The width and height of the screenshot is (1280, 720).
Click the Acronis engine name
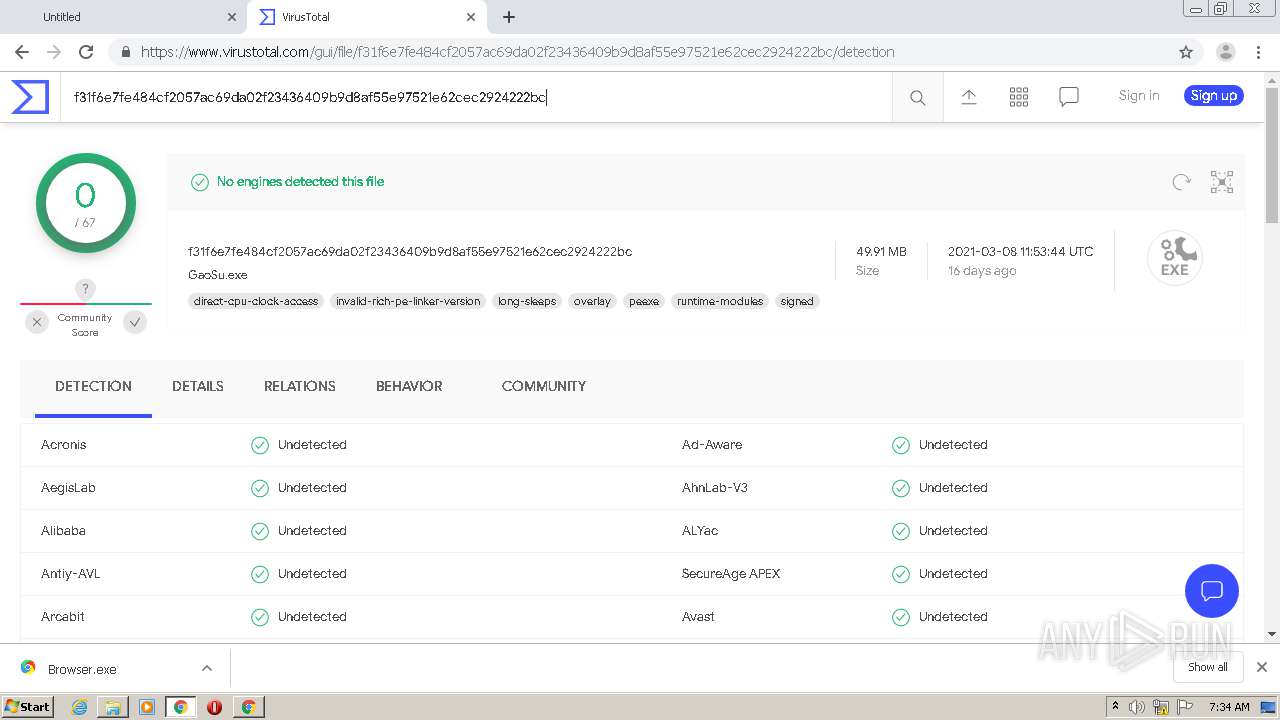64,445
